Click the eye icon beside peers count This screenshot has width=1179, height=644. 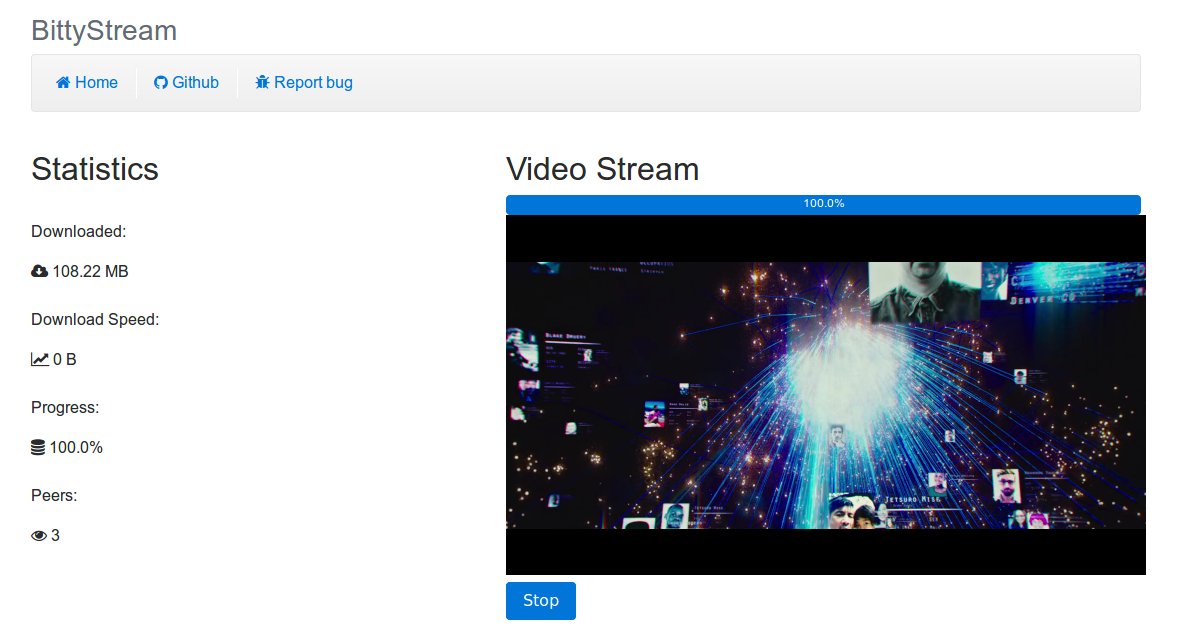coord(39,536)
